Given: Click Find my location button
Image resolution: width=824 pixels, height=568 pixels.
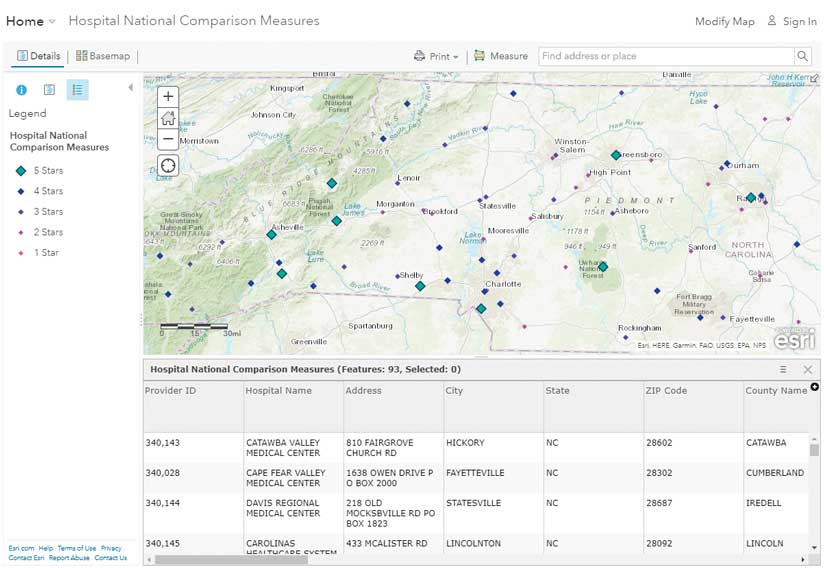Looking at the screenshot, I should pyautogui.click(x=168, y=166).
